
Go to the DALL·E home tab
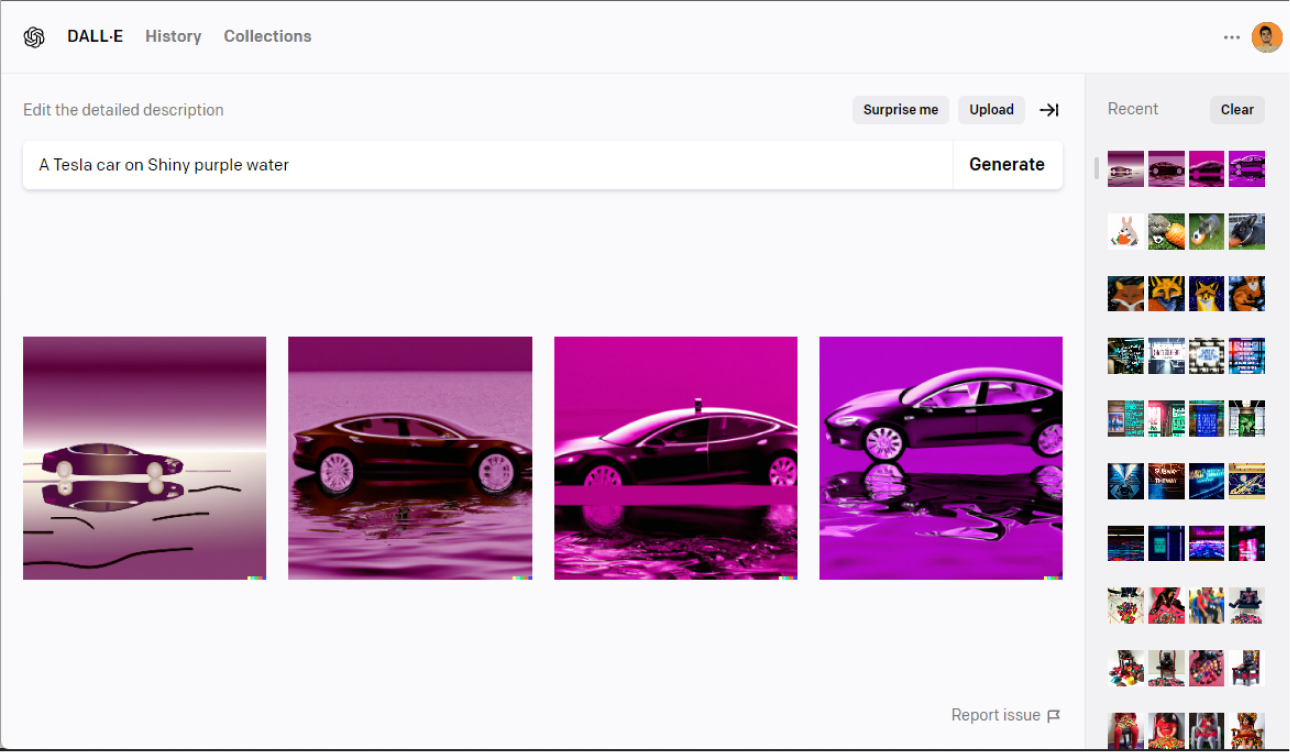tap(95, 36)
